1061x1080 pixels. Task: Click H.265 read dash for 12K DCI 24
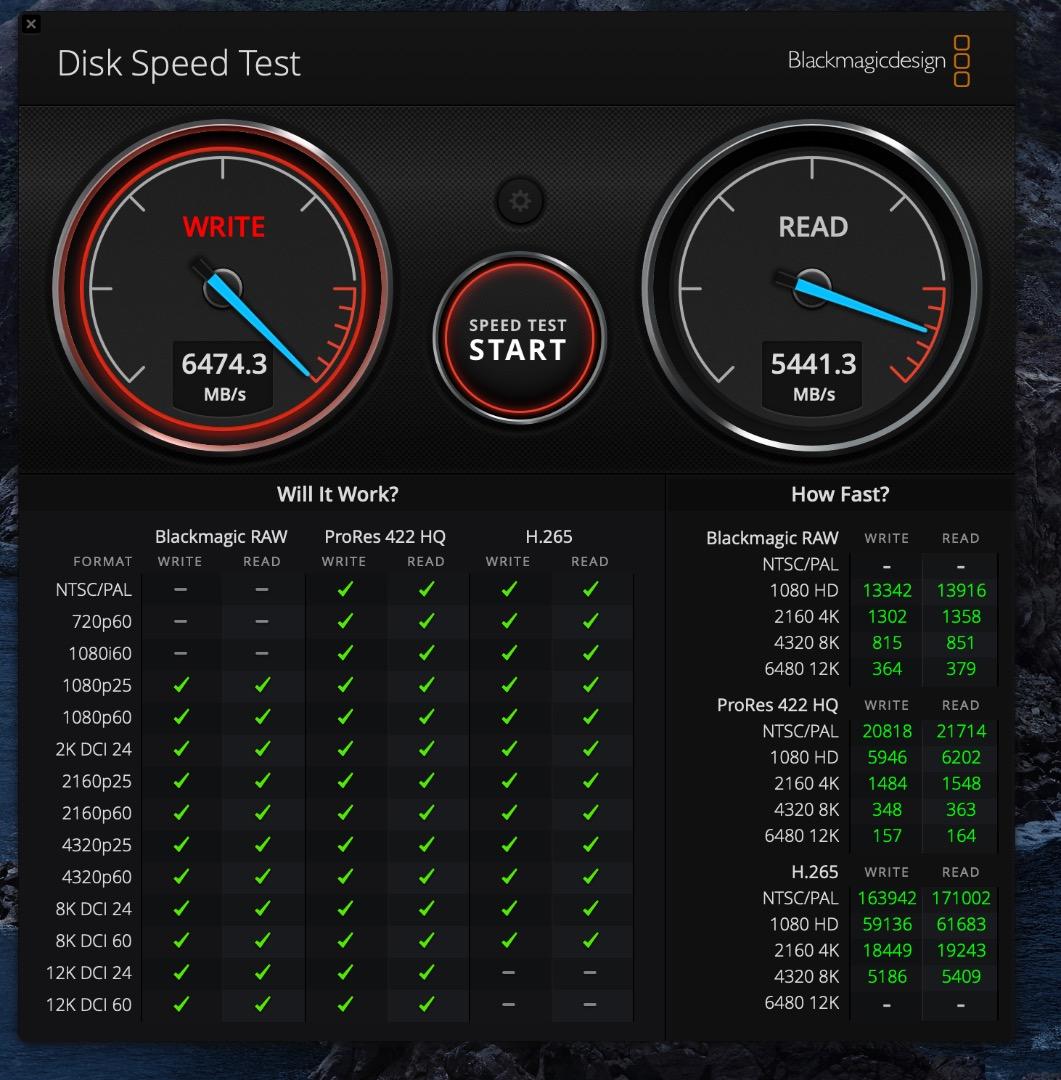click(589, 972)
